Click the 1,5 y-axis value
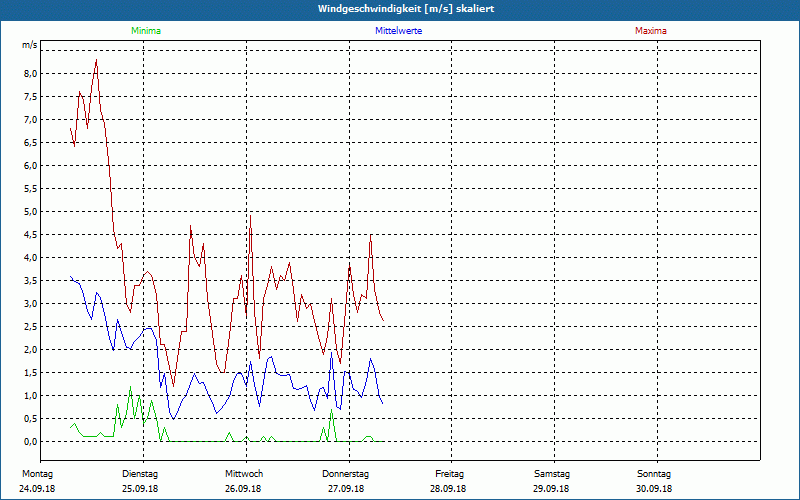 31,372
